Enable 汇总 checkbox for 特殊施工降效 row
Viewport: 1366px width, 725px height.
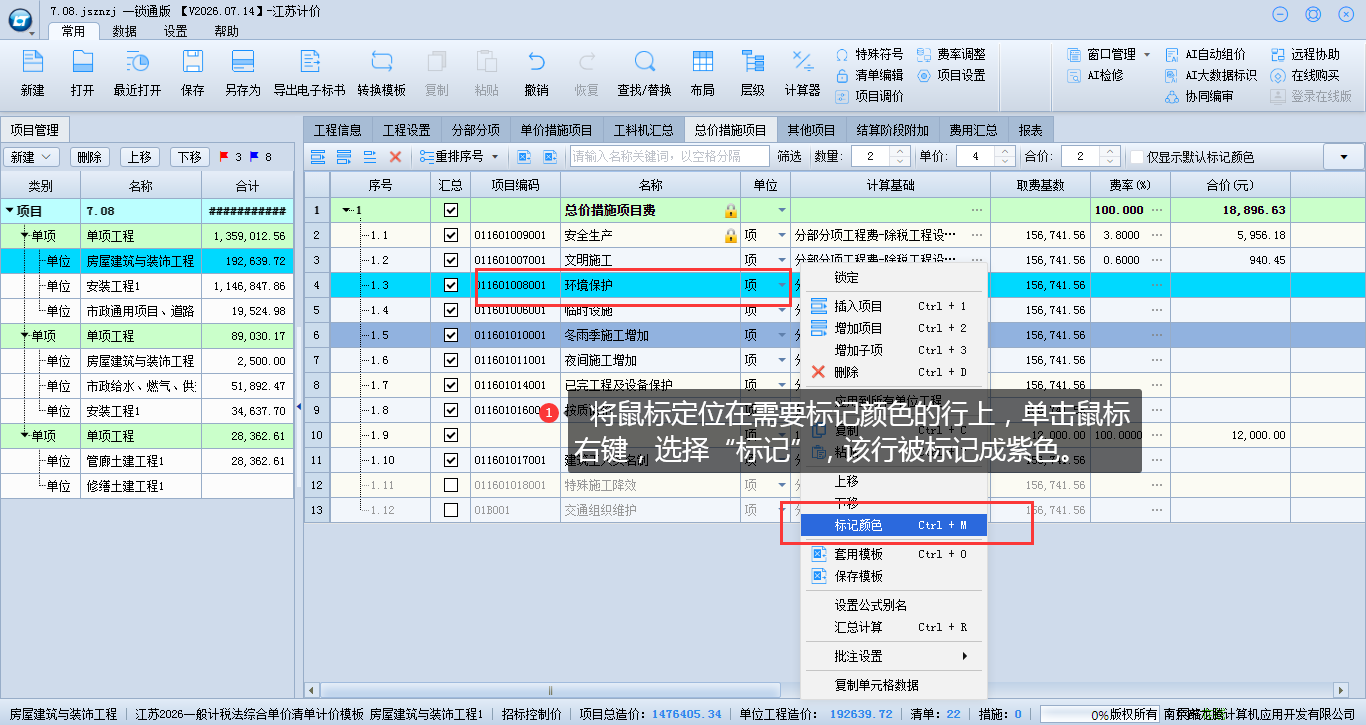click(451, 485)
